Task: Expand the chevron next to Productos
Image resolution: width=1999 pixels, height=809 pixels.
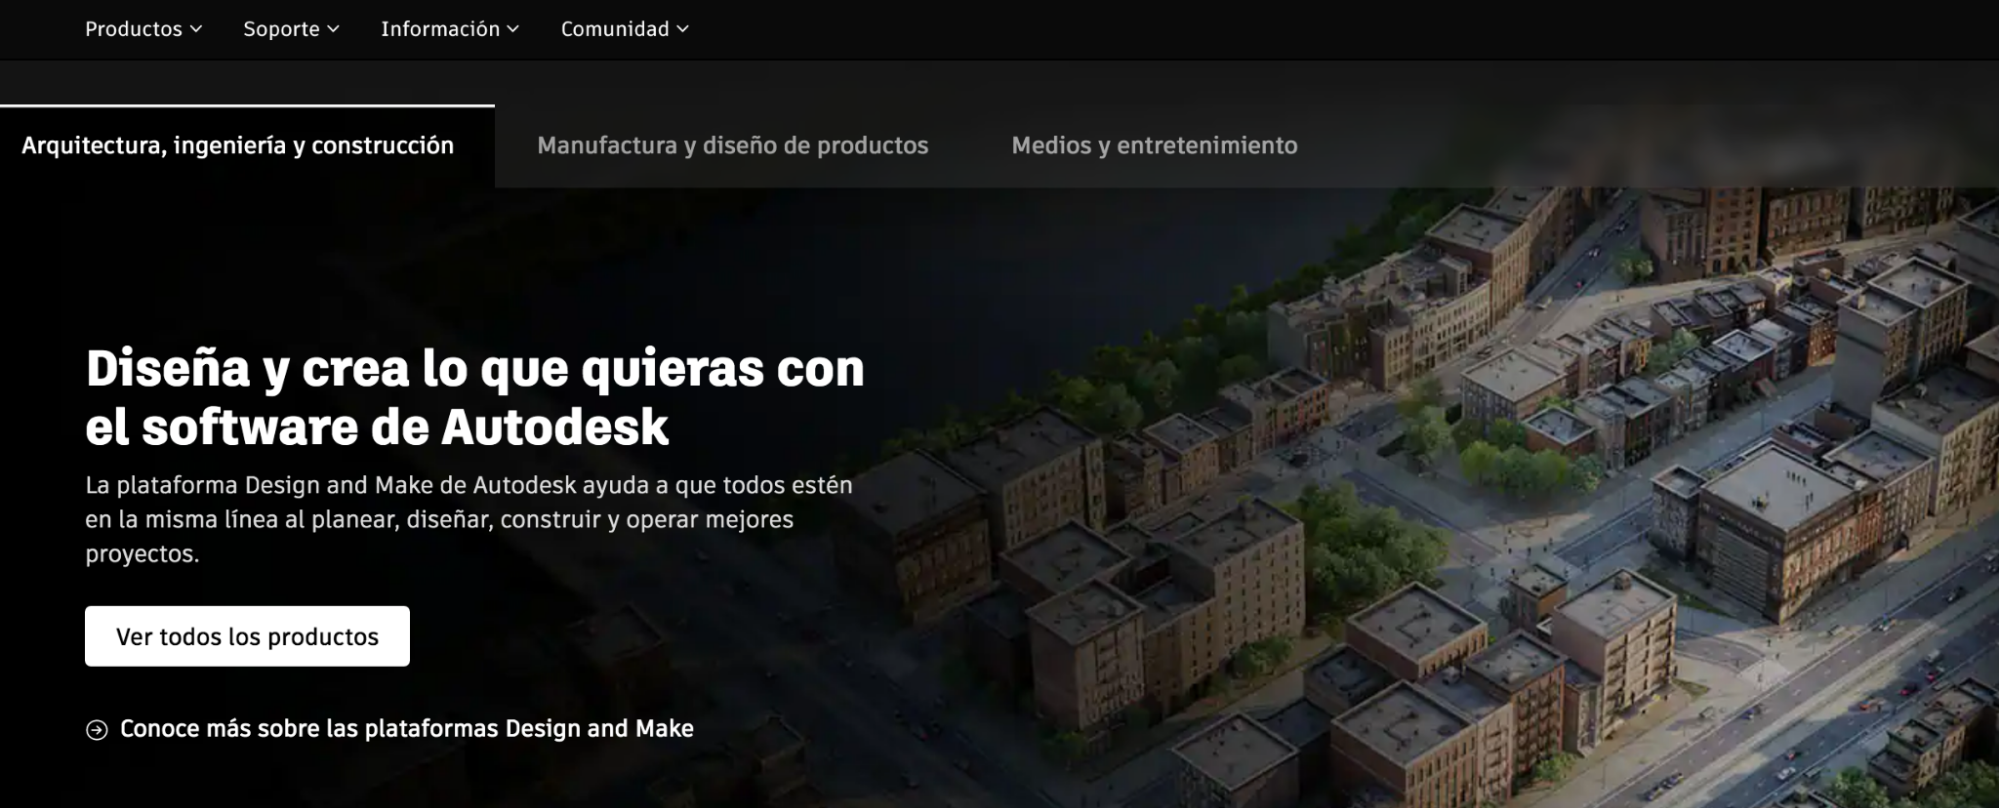Action: pyautogui.click(x=196, y=29)
